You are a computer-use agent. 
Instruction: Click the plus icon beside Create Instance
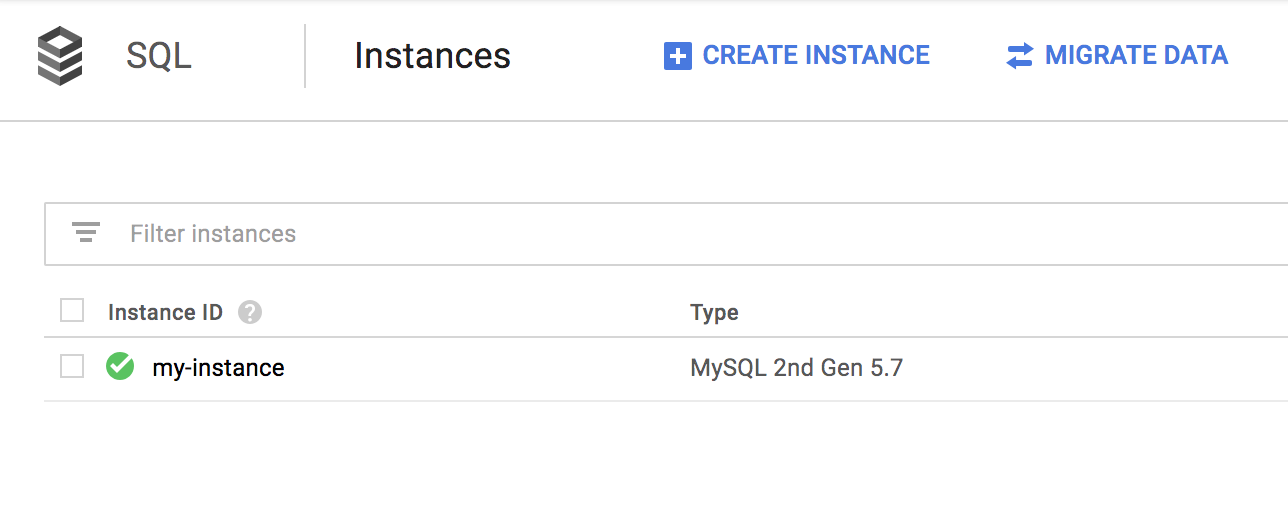tap(677, 56)
